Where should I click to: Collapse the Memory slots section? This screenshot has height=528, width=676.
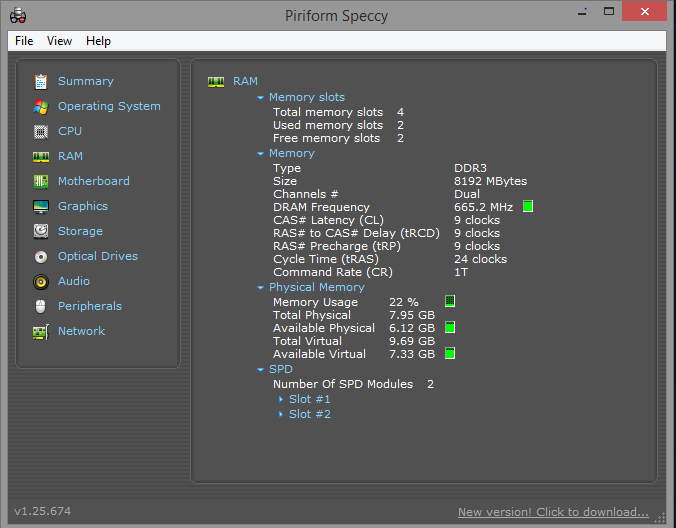[x=261, y=98]
